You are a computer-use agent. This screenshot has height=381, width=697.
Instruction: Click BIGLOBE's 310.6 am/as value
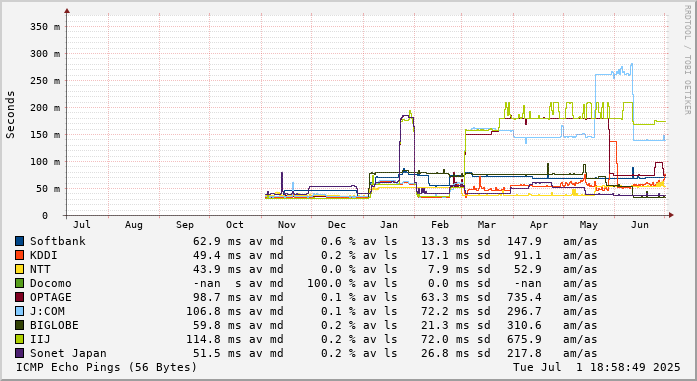pos(524,325)
